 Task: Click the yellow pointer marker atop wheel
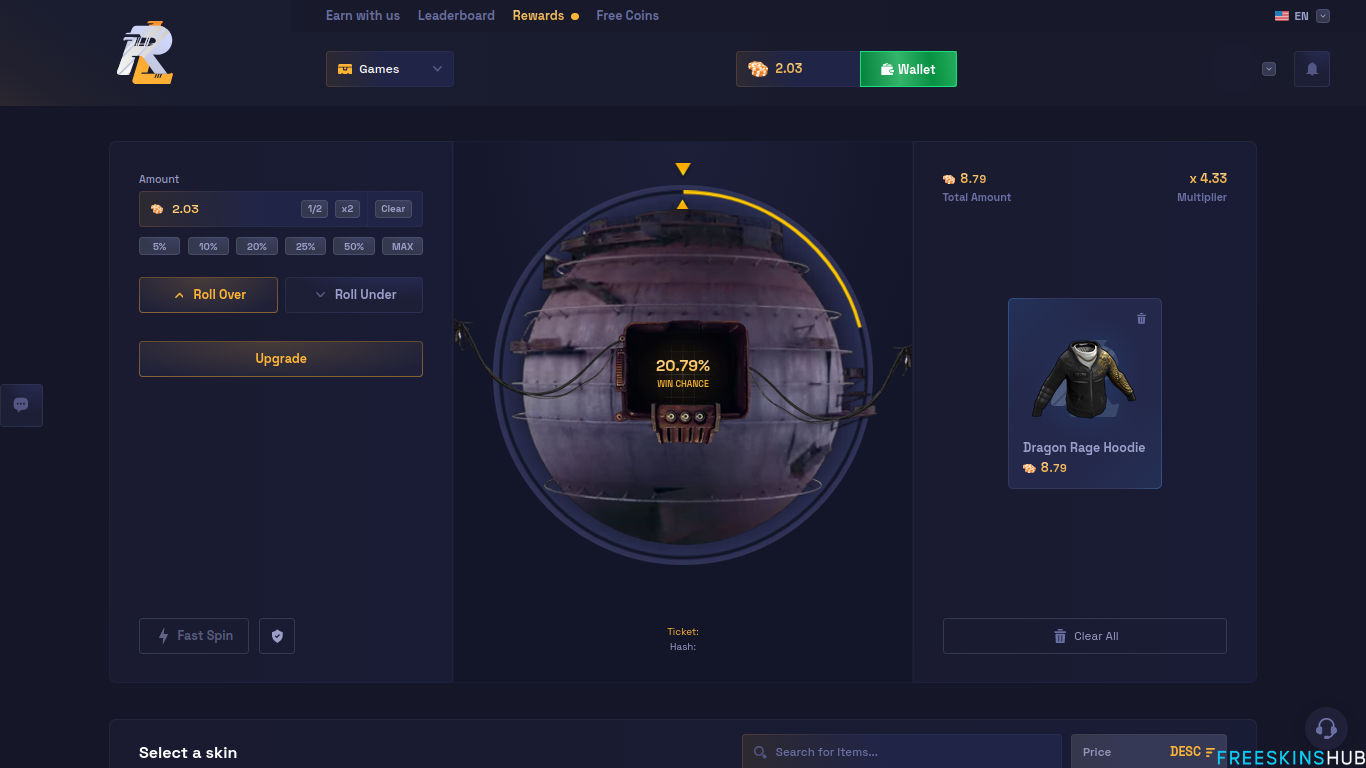[683, 169]
